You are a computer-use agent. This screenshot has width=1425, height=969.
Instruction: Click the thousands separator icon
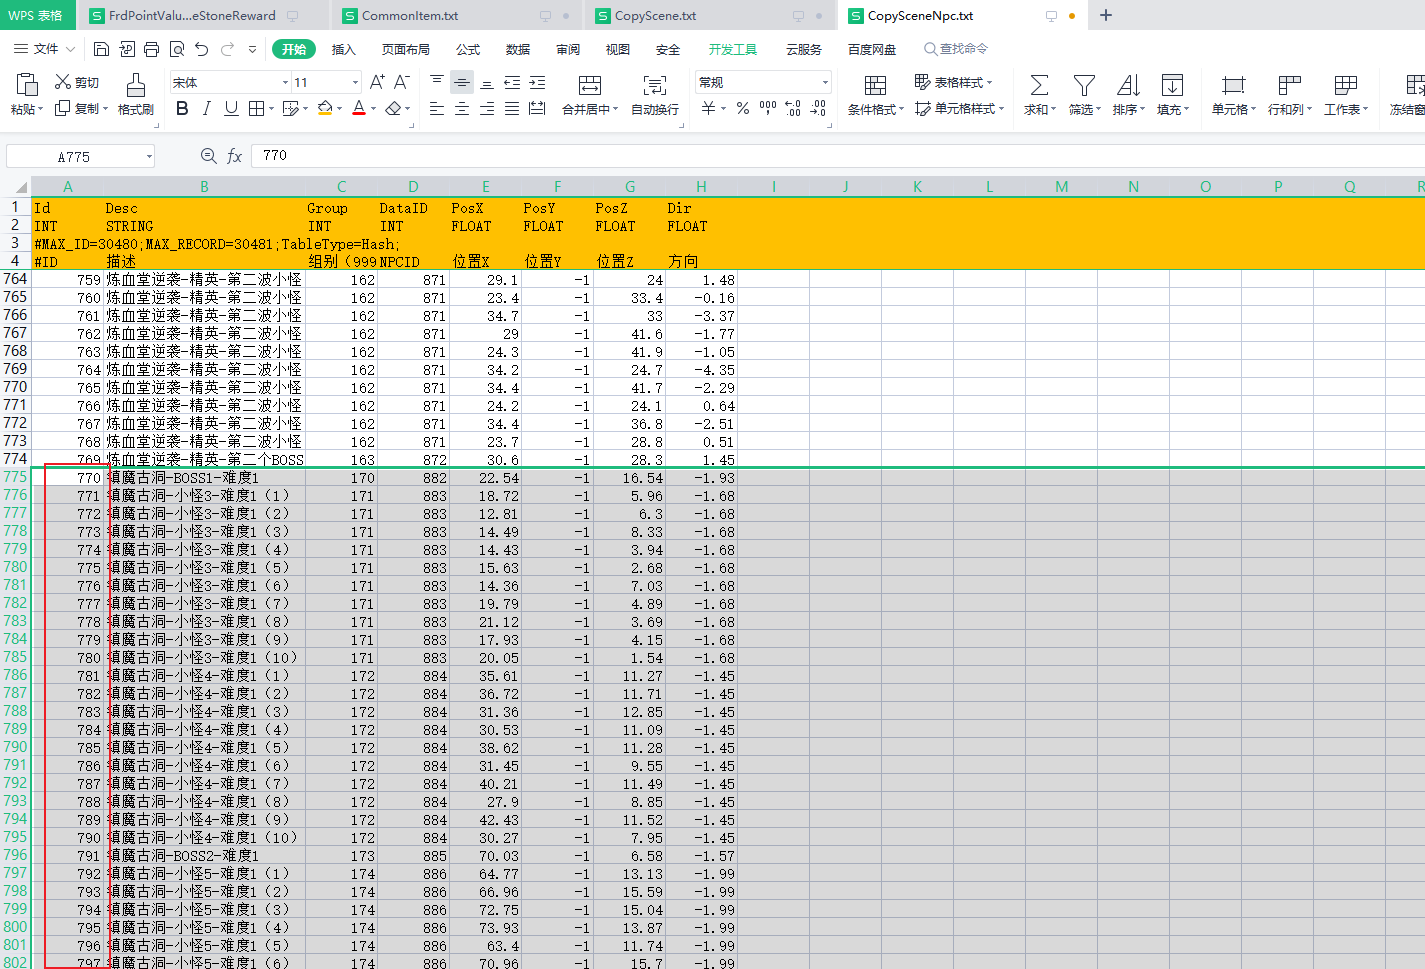[768, 108]
